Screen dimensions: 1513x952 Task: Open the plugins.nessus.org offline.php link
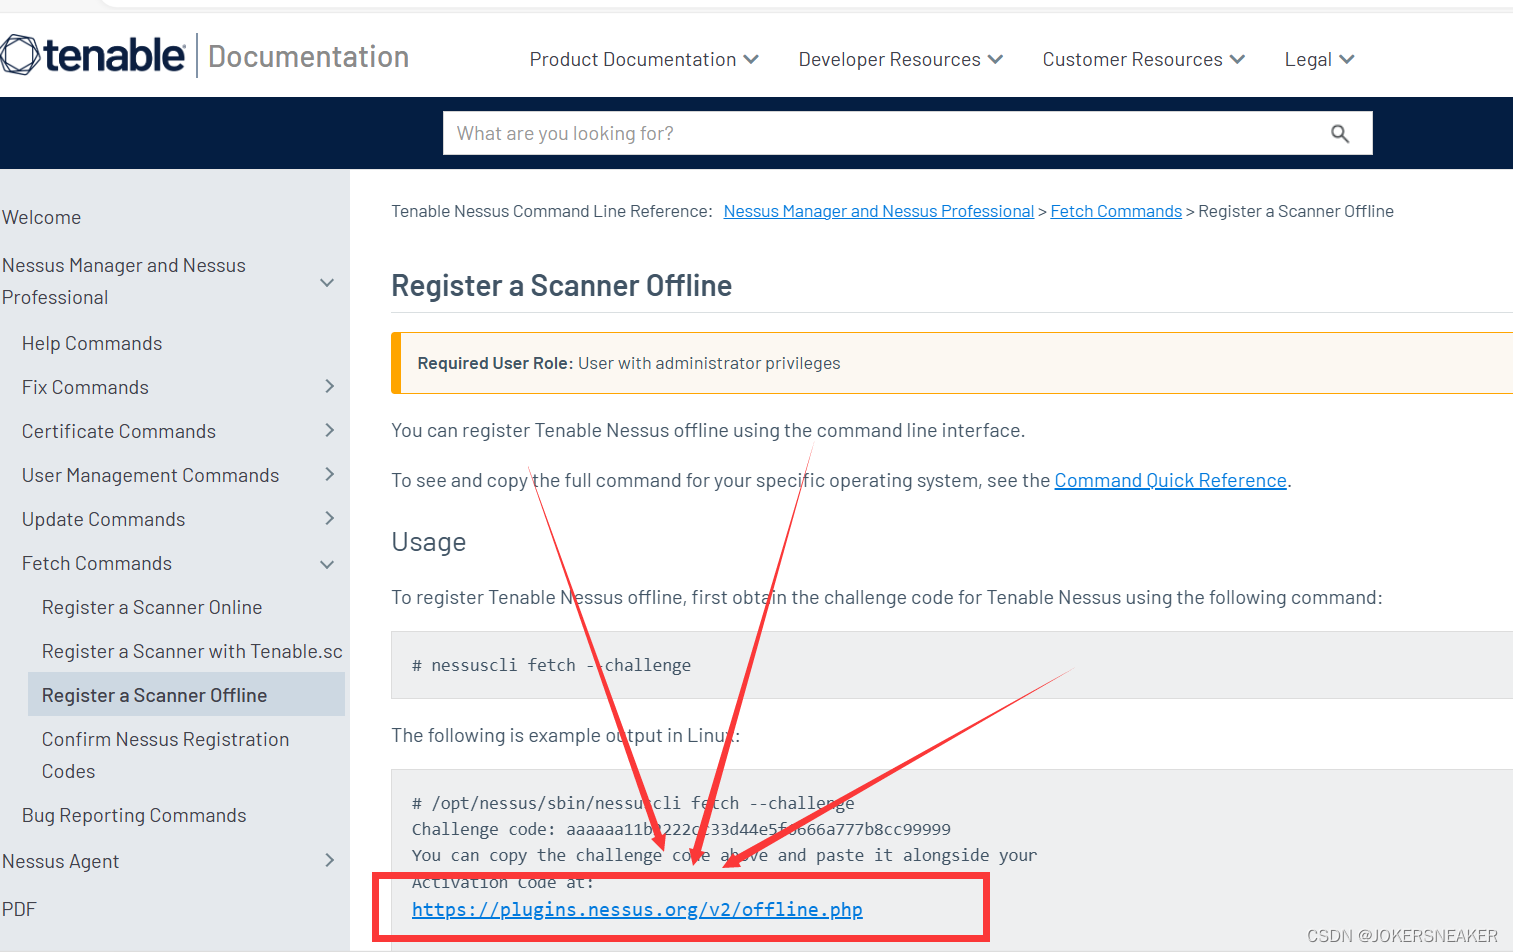coord(637,909)
